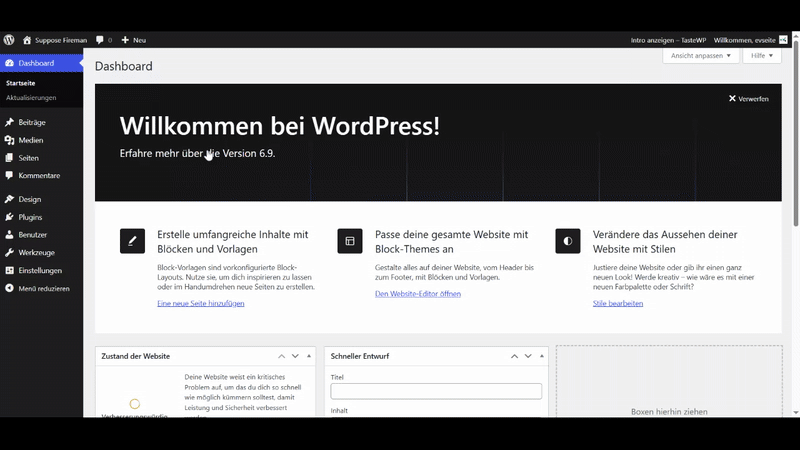This screenshot has width=800, height=450.
Task: Move Zustand der Website box down
Action: pyautogui.click(x=295, y=356)
